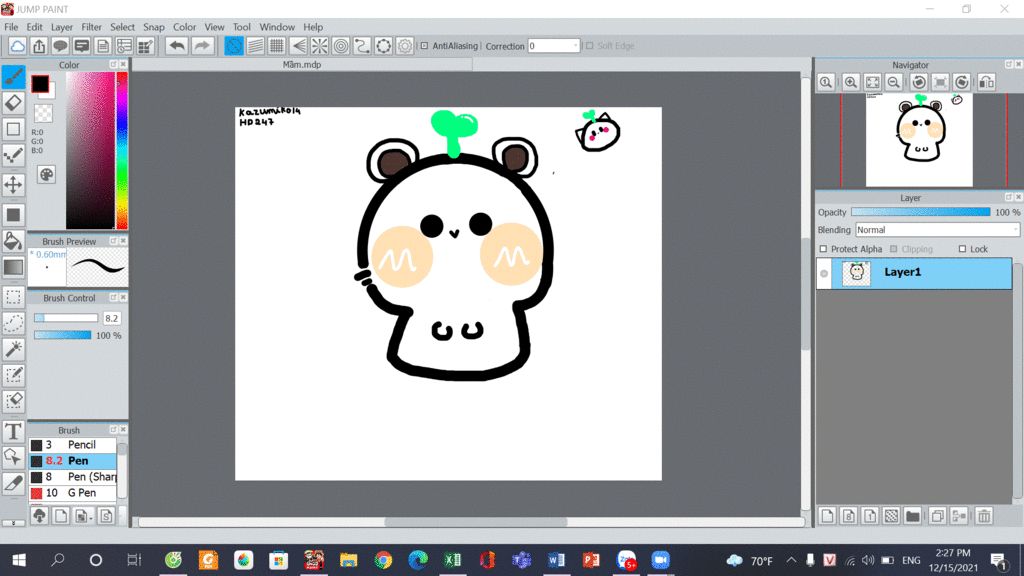Toggle the parallel lines snap guide
1024x576 pixels.
point(255,46)
